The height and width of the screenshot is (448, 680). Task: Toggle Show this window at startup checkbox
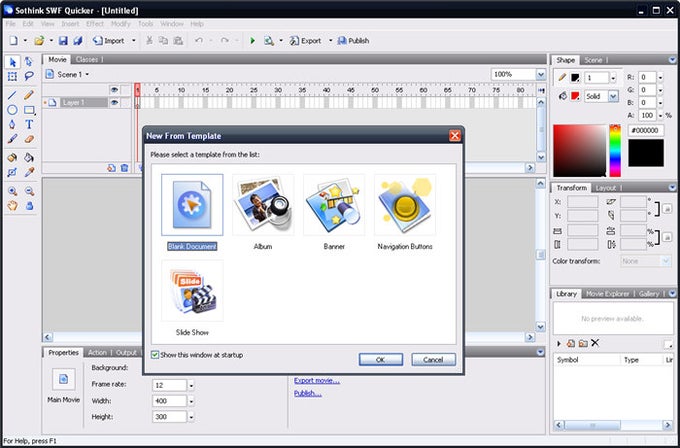155,355
